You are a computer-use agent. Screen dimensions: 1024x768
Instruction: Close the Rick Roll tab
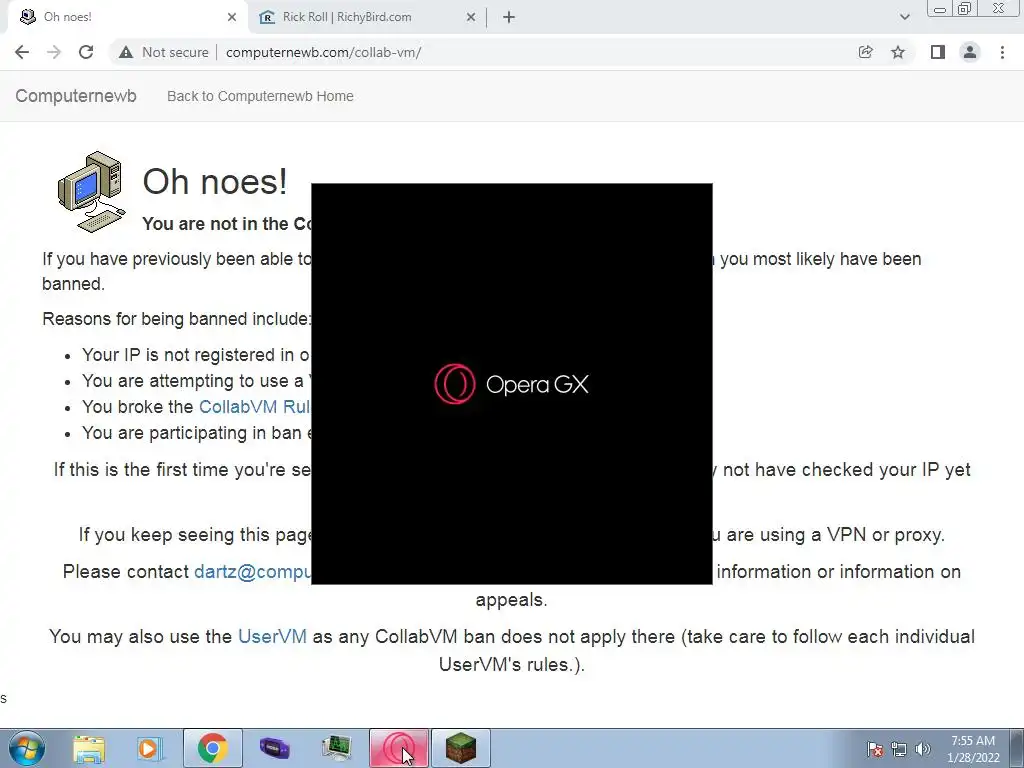(x=471, y=17)
